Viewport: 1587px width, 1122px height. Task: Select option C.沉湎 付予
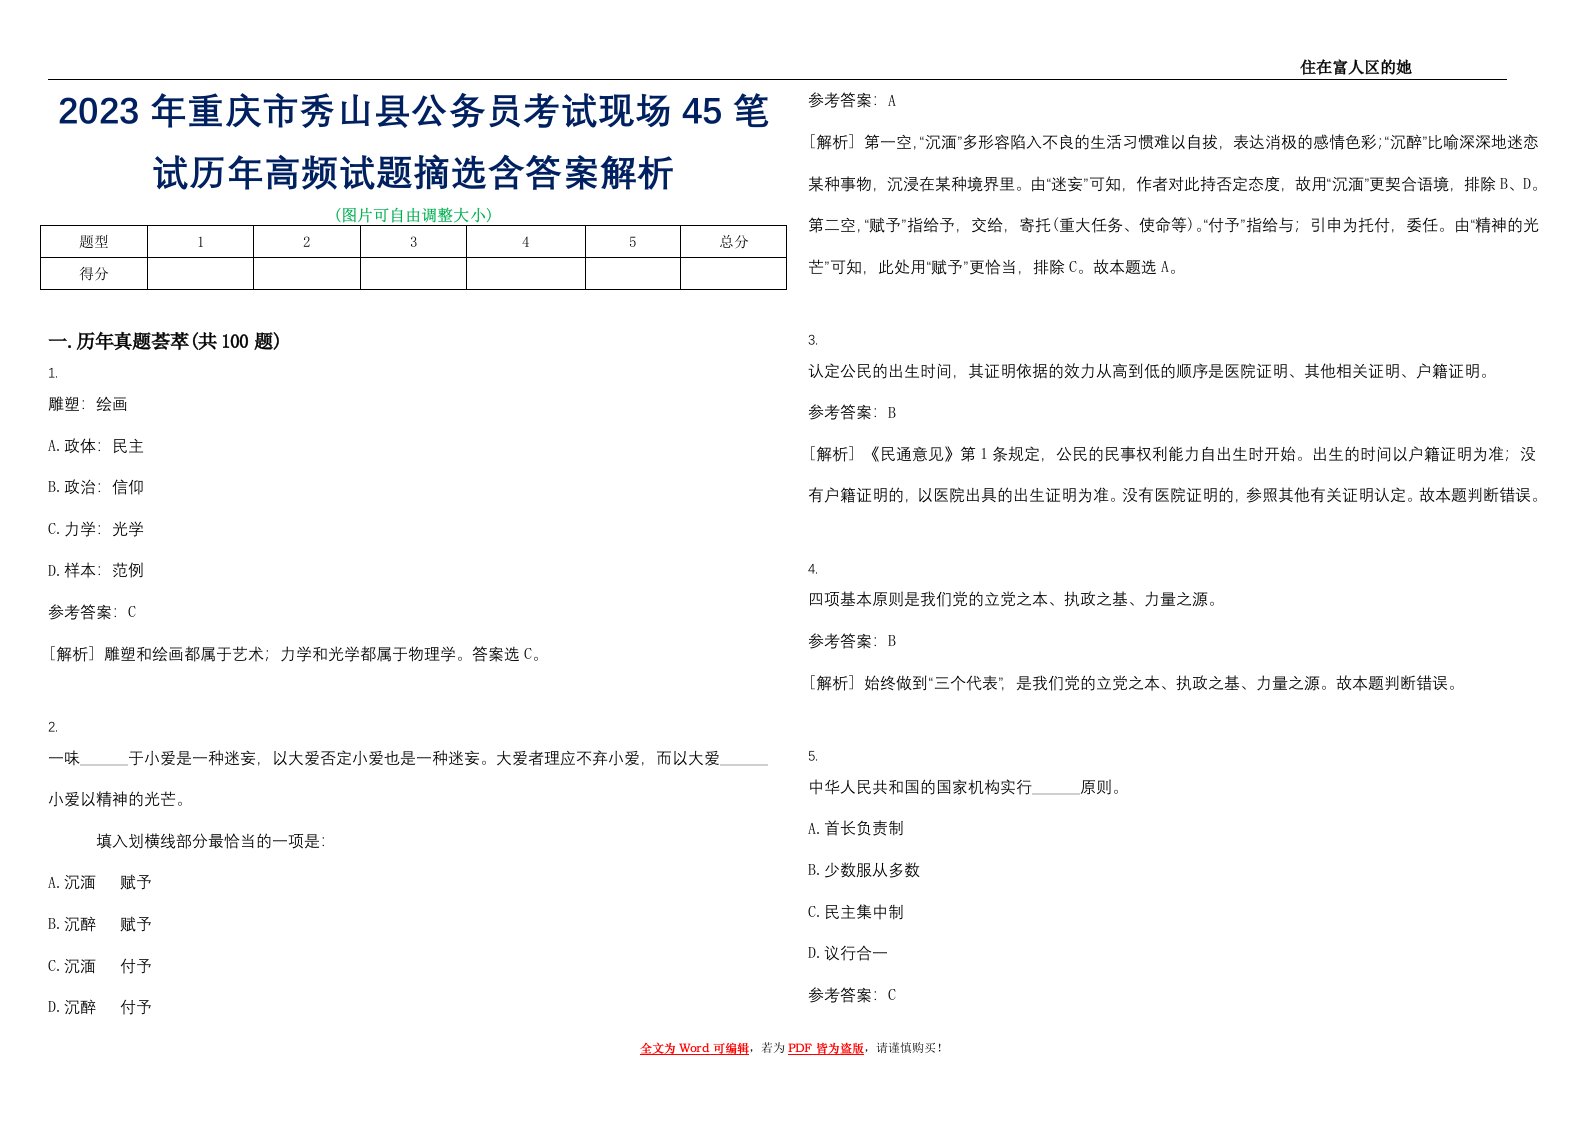tap(100, 966)
